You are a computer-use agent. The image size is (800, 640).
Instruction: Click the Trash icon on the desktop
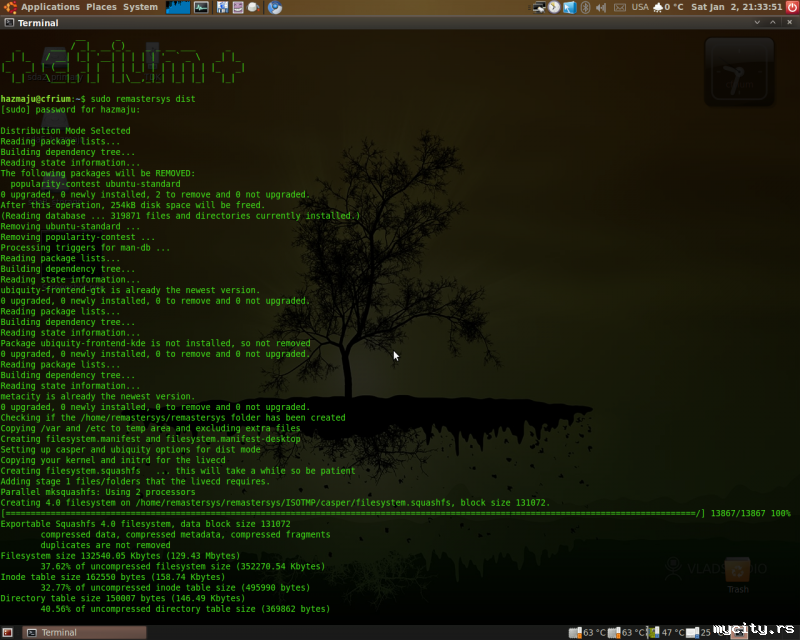click(x=738, y=575)
